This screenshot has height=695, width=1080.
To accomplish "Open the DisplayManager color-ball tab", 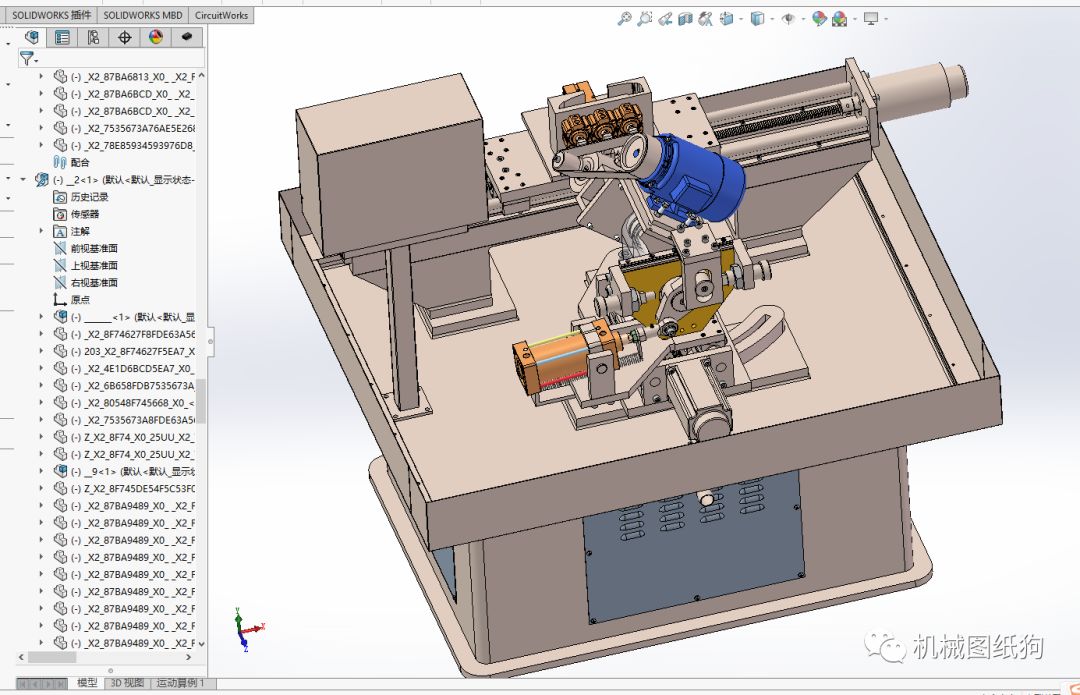I will pyautogui.click(x=156, y=37).
